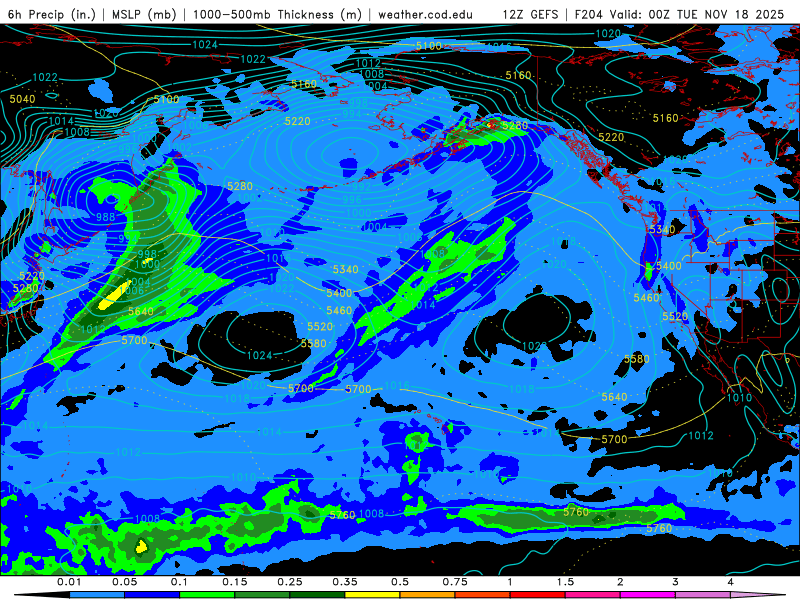Click the 0.35 legend value

pyautogui.click(x=345, y=582)
